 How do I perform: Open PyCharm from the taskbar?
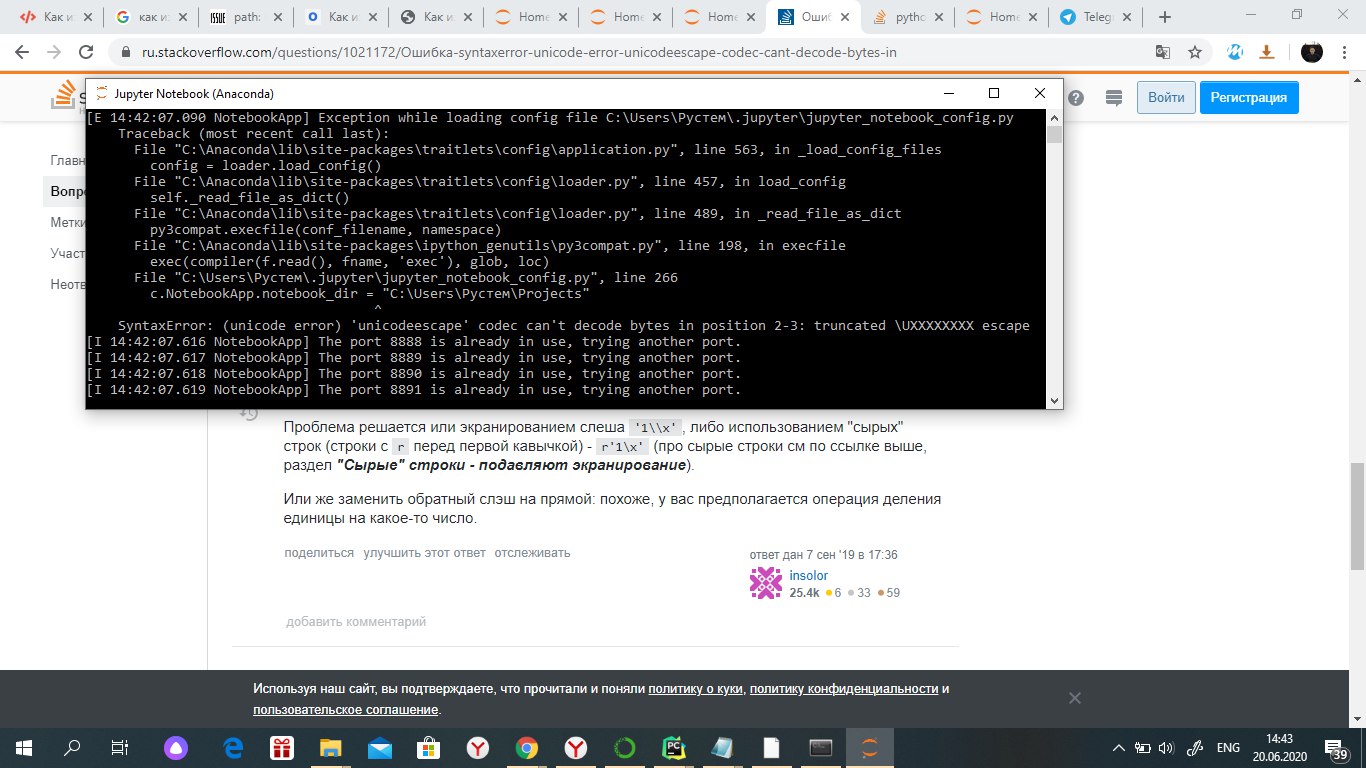673,747
